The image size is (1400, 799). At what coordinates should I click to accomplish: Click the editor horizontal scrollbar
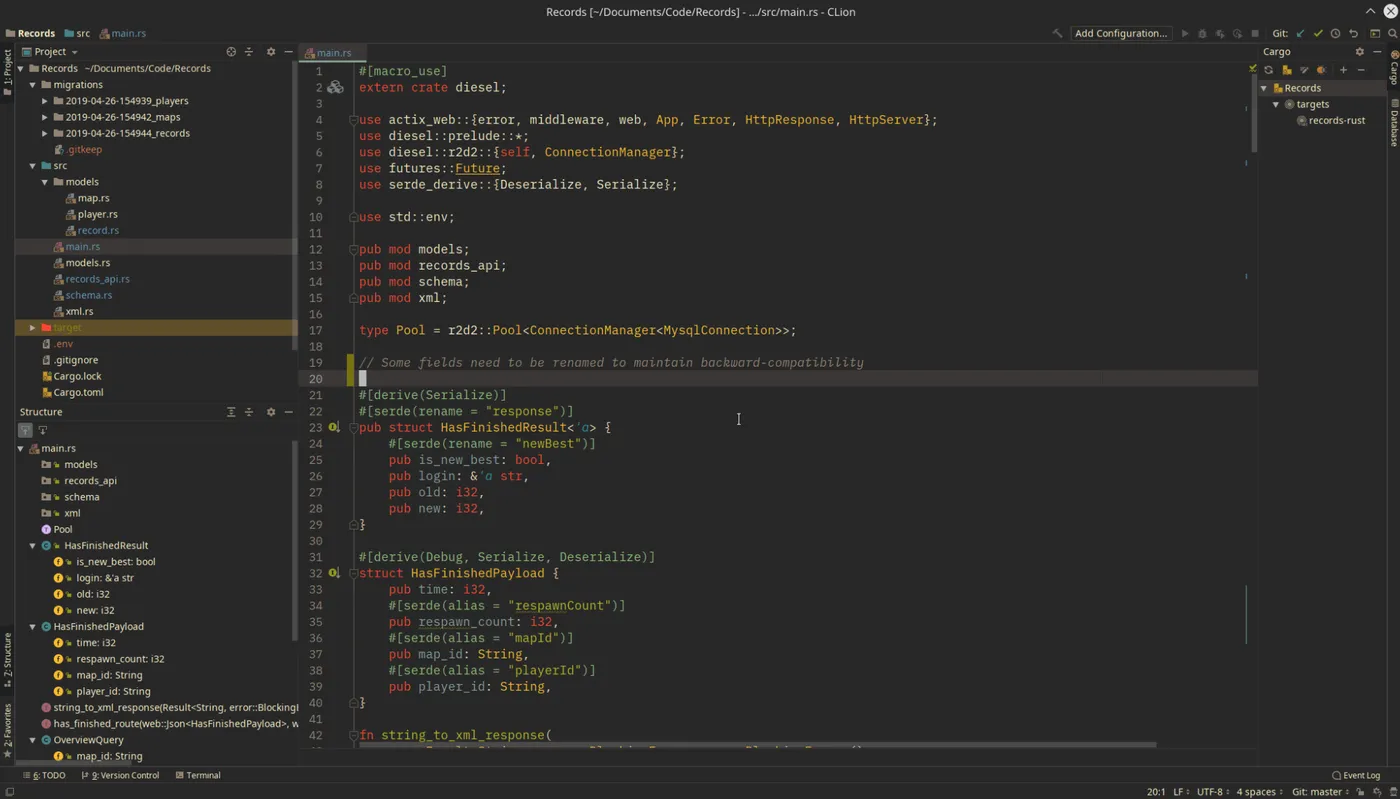click(x=757, y=745)
